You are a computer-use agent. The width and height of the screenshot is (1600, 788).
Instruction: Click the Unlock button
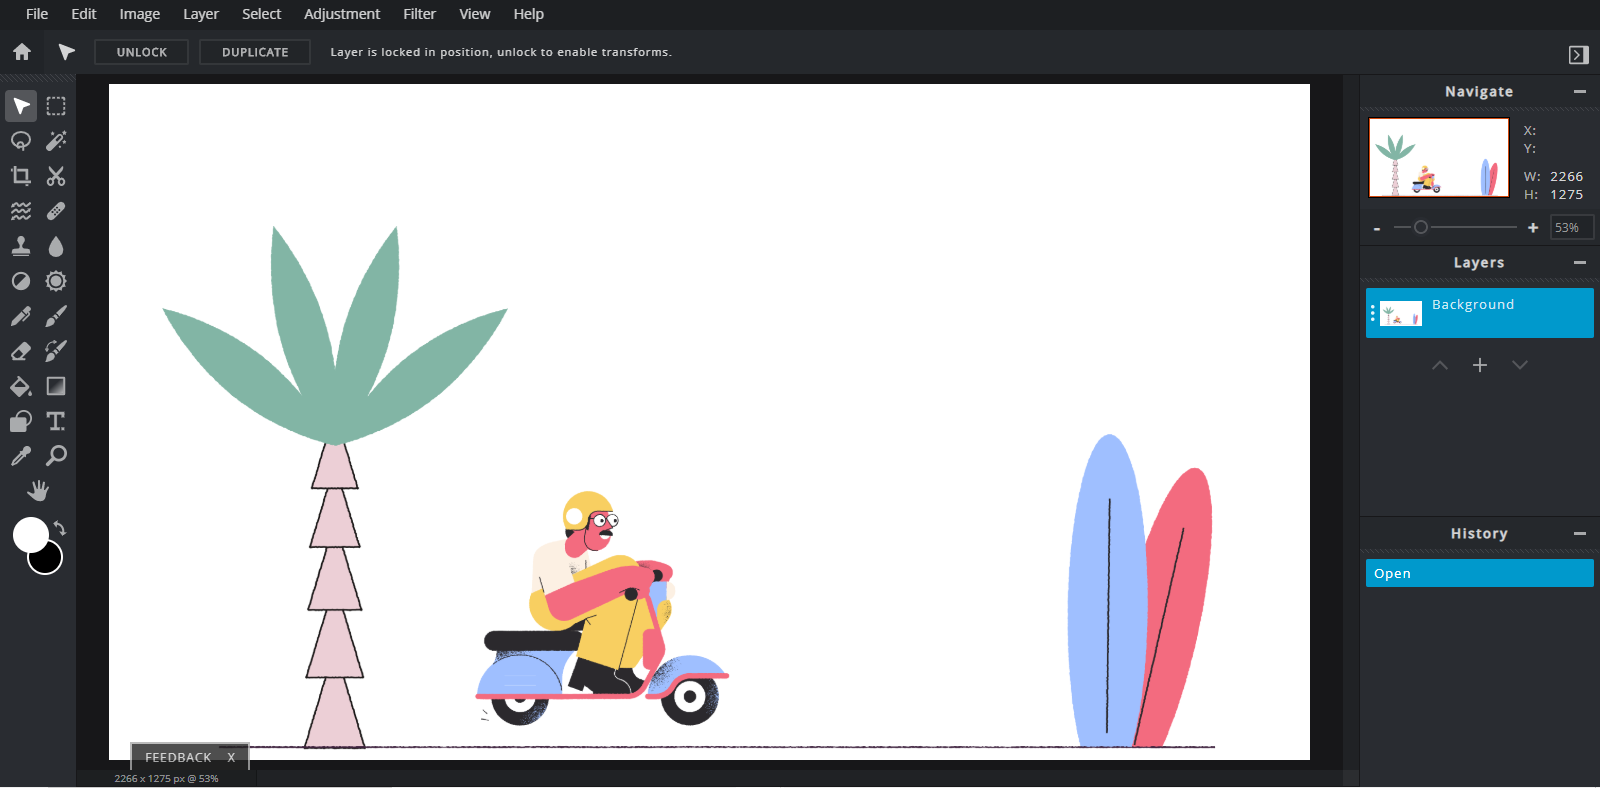(142, 52)
